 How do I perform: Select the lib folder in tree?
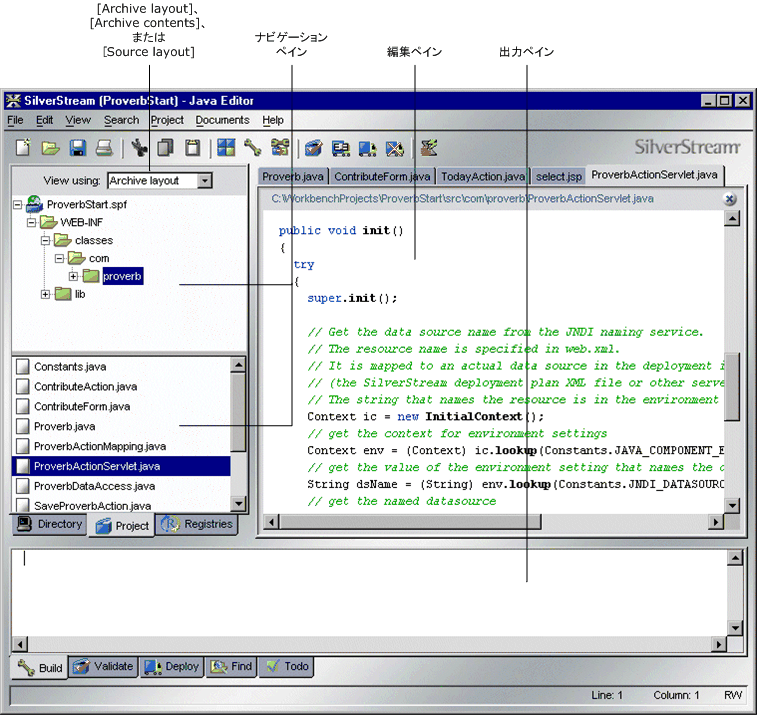80,294
